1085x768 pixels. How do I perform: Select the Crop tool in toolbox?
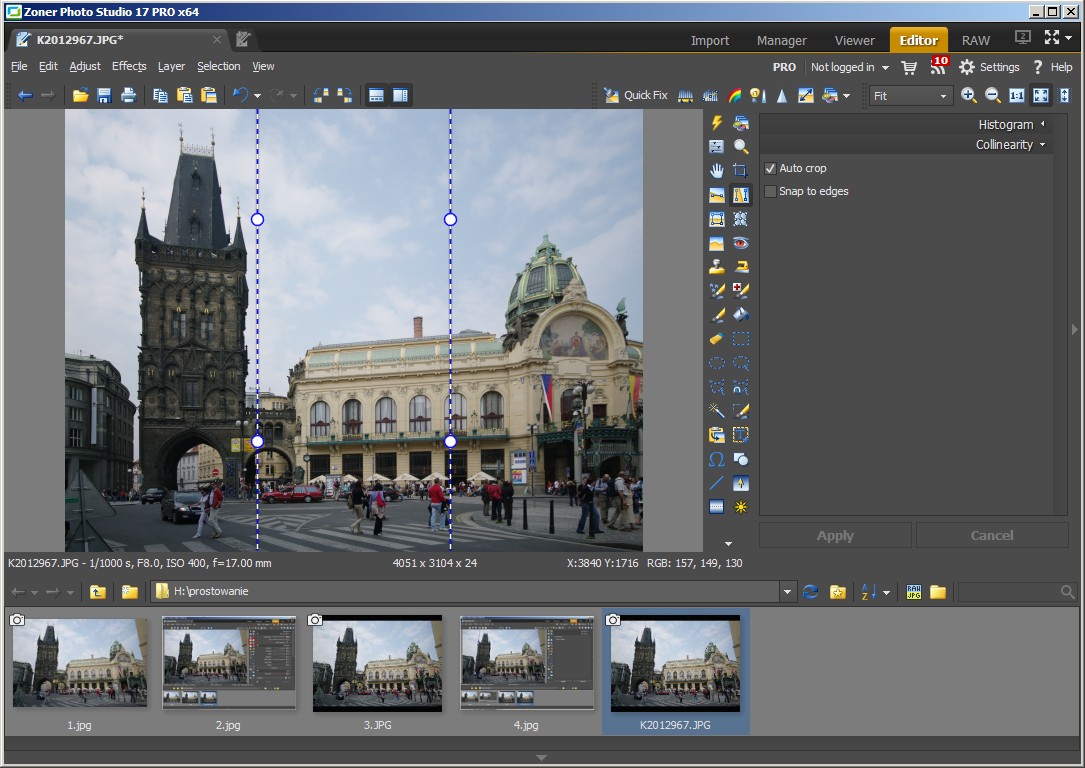pyautogui.click(x=741, y=171)
